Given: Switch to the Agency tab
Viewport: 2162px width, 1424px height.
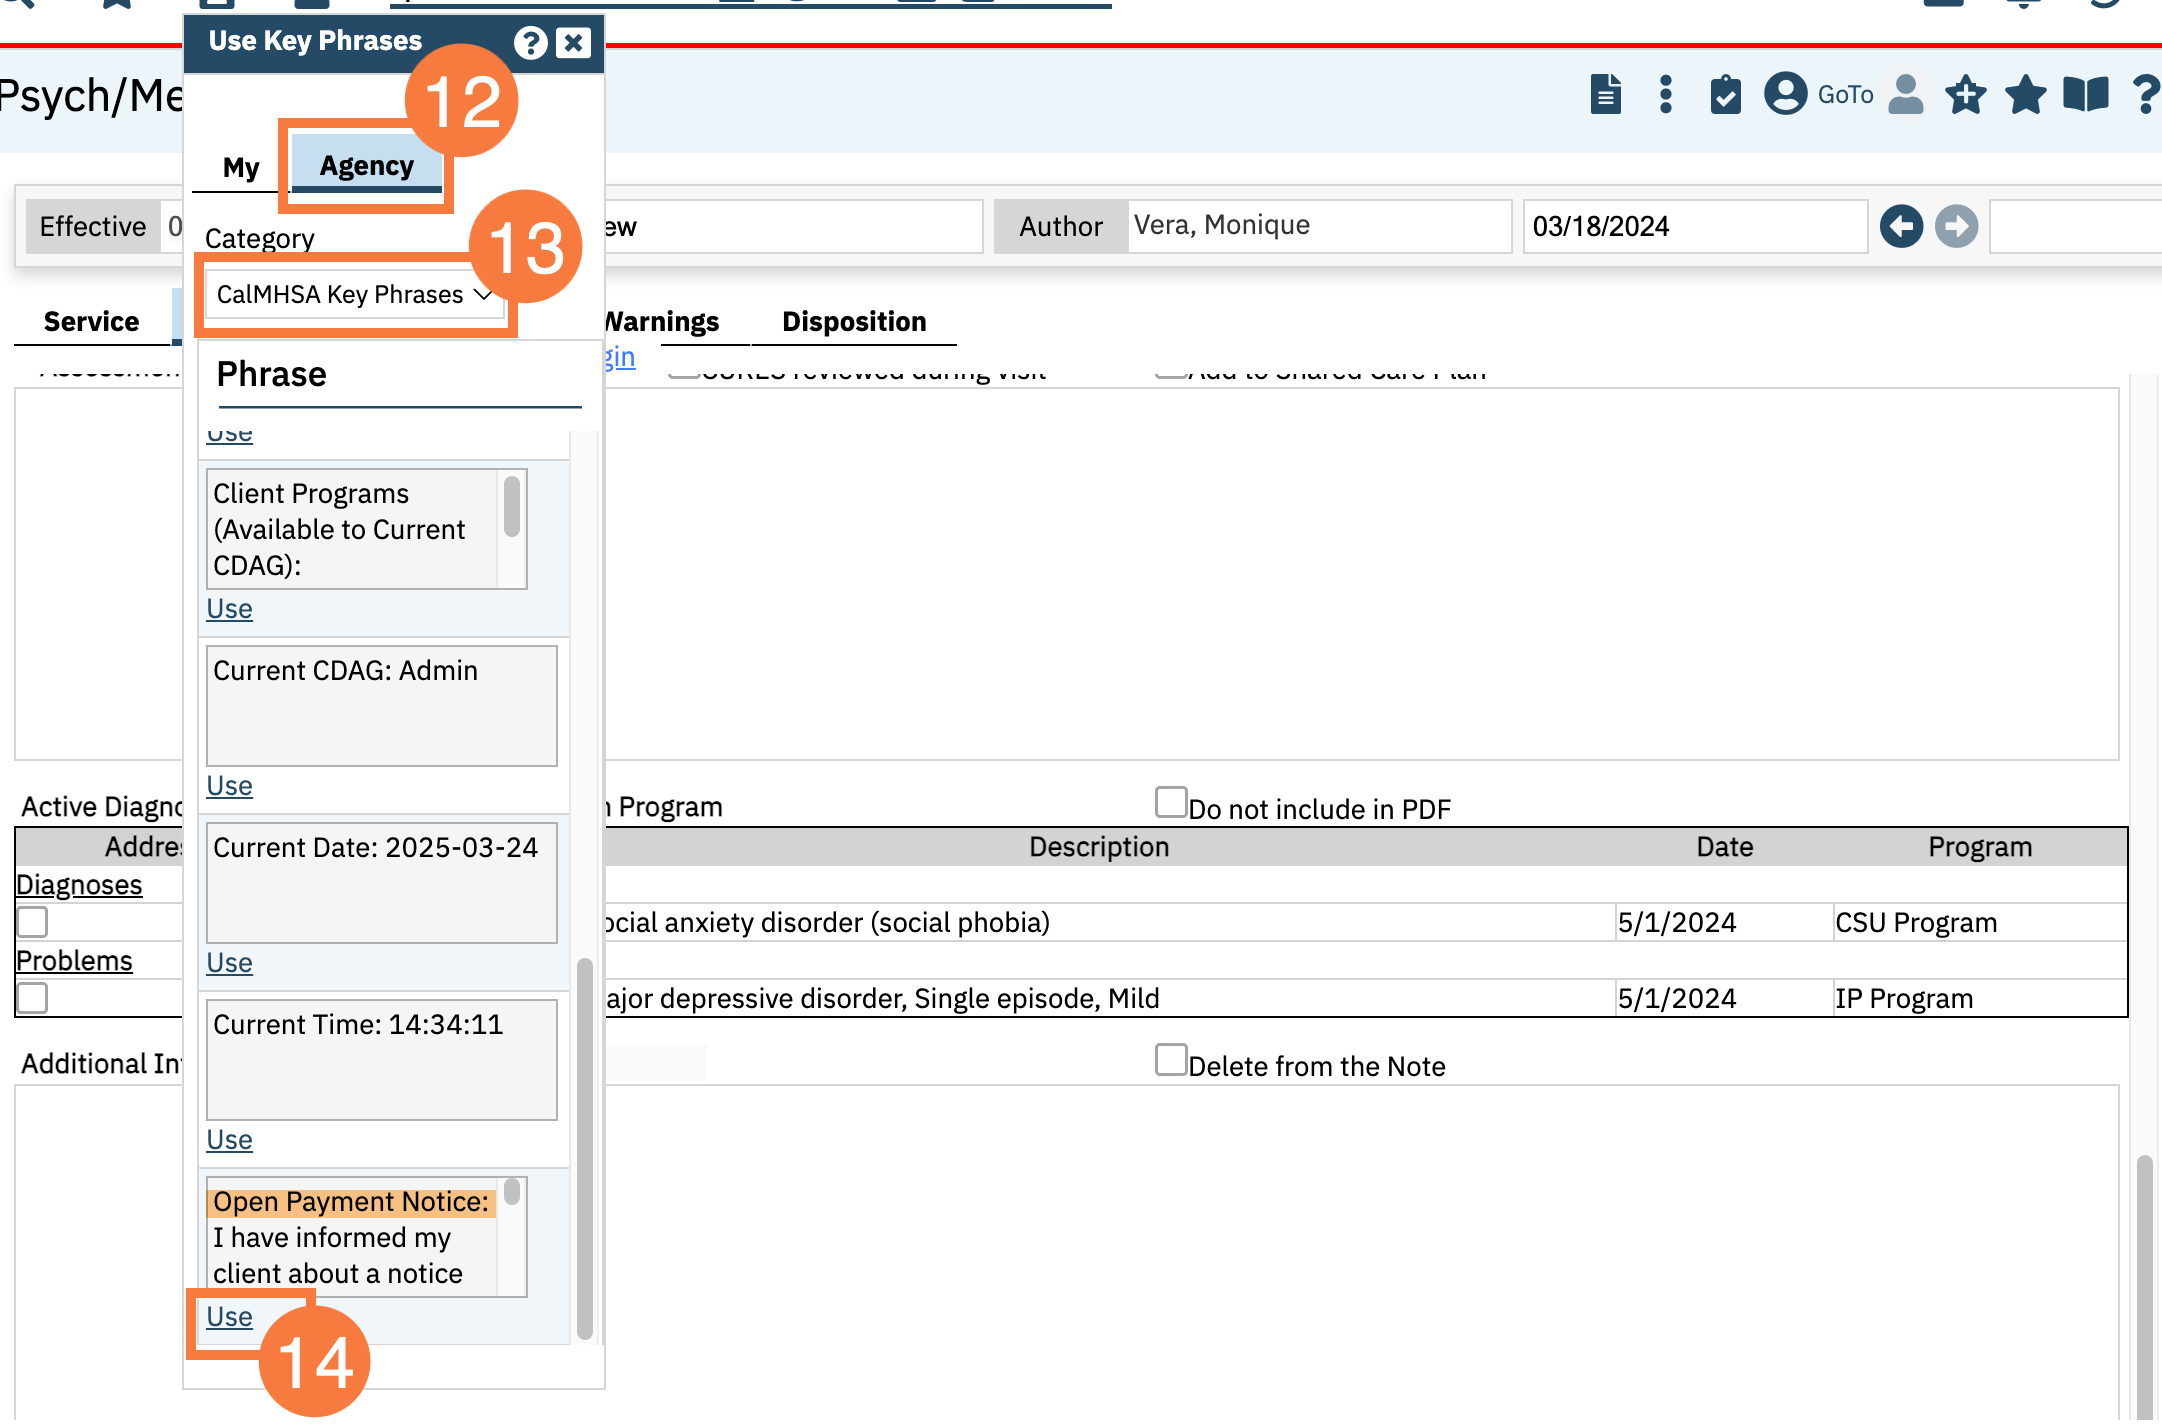Looking at the screenshot, I should (366, 166).
